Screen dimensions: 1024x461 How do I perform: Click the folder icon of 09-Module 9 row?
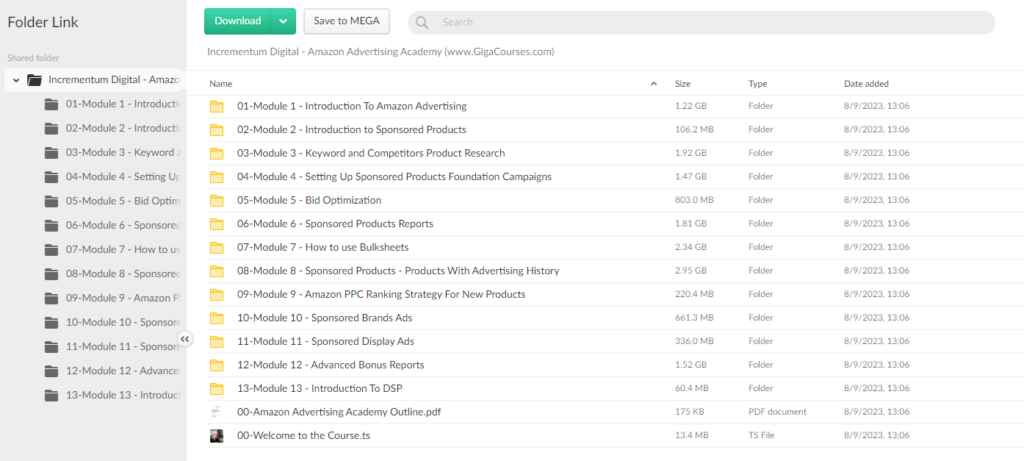coord(217,294)
